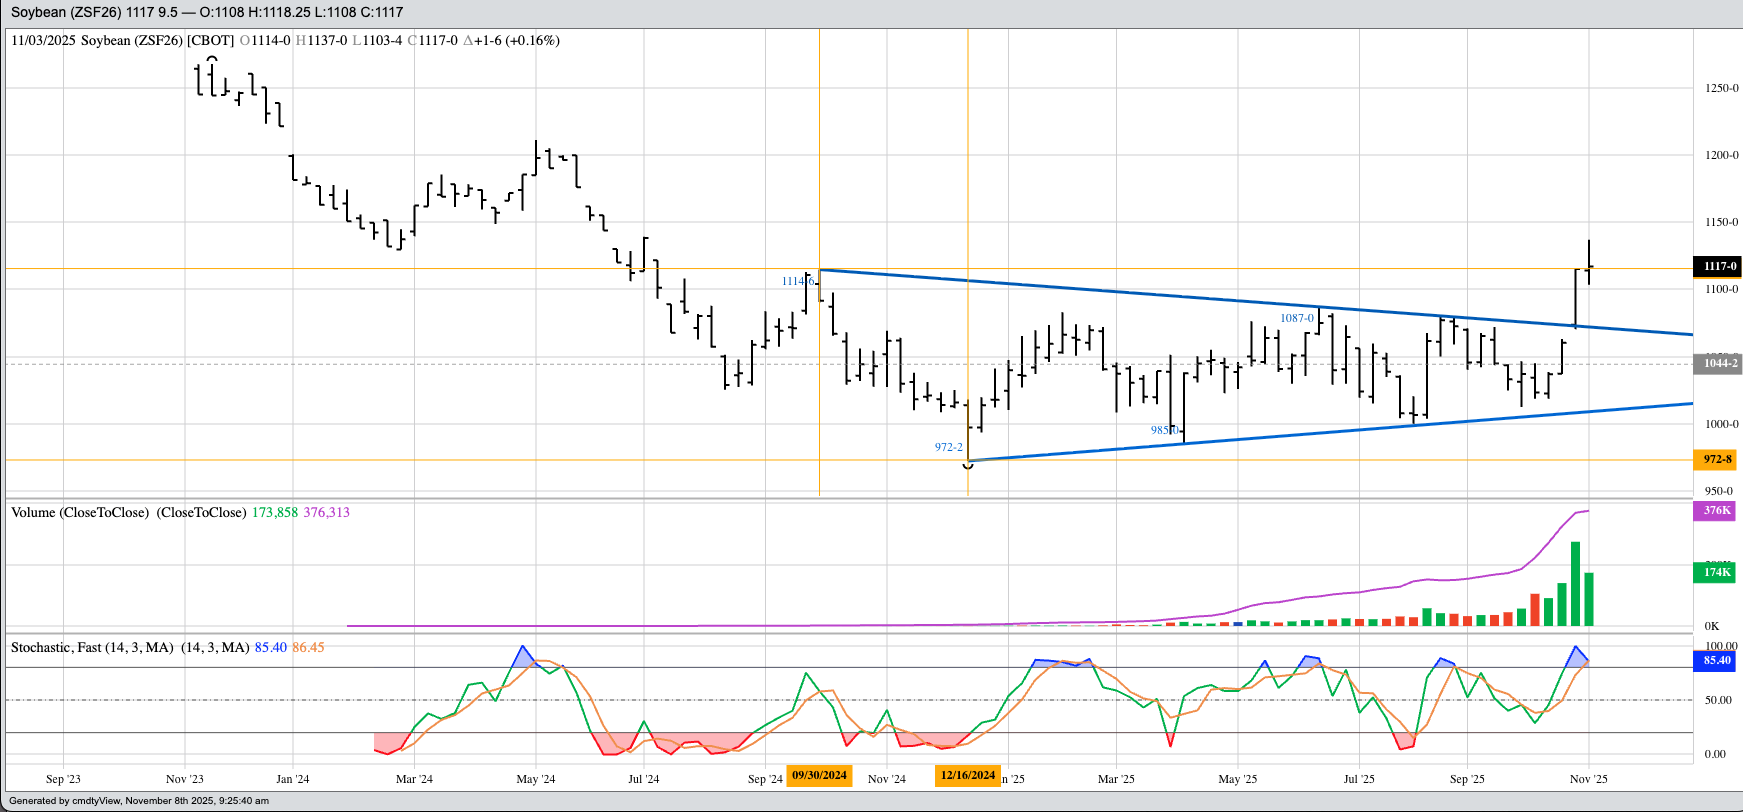Select the 972-8 orange price label
The width and height of the screenshot is (1743, 812).
click(x=1717, y=459)
